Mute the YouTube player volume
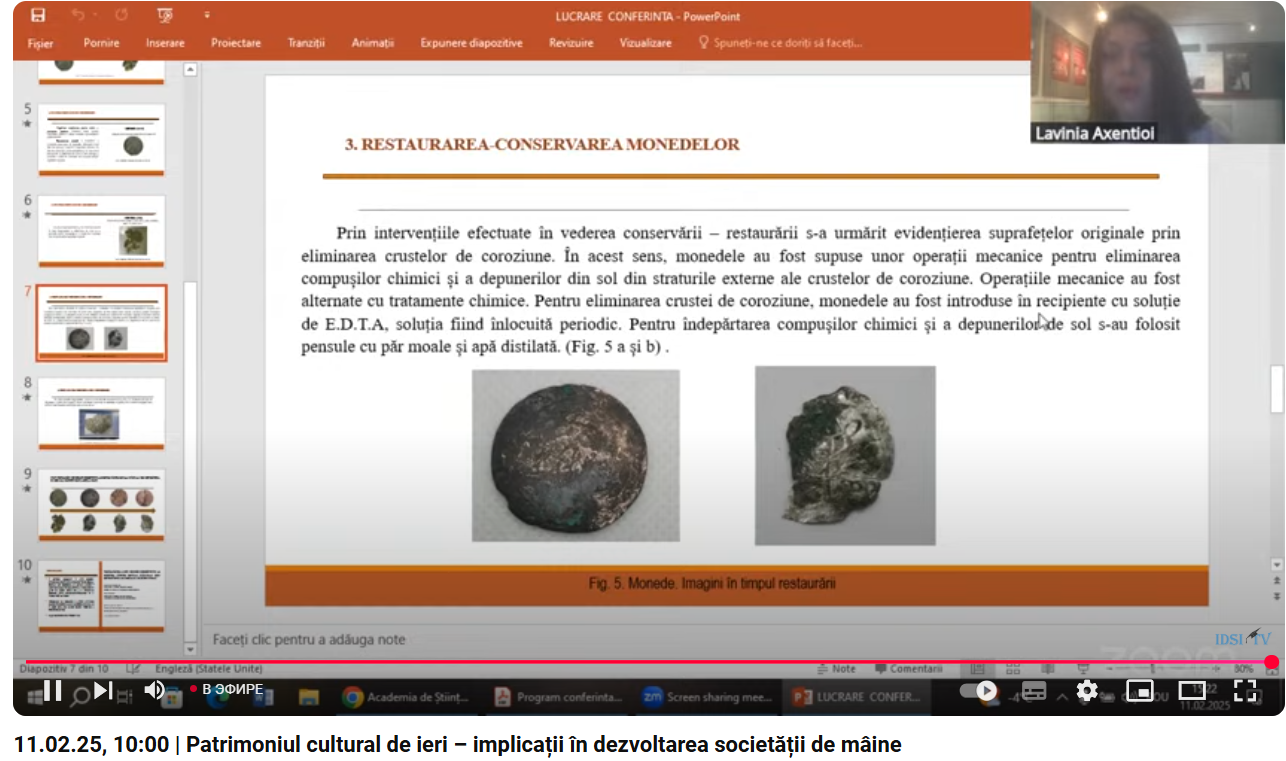The image size is (1286, 761). (154, 690)
